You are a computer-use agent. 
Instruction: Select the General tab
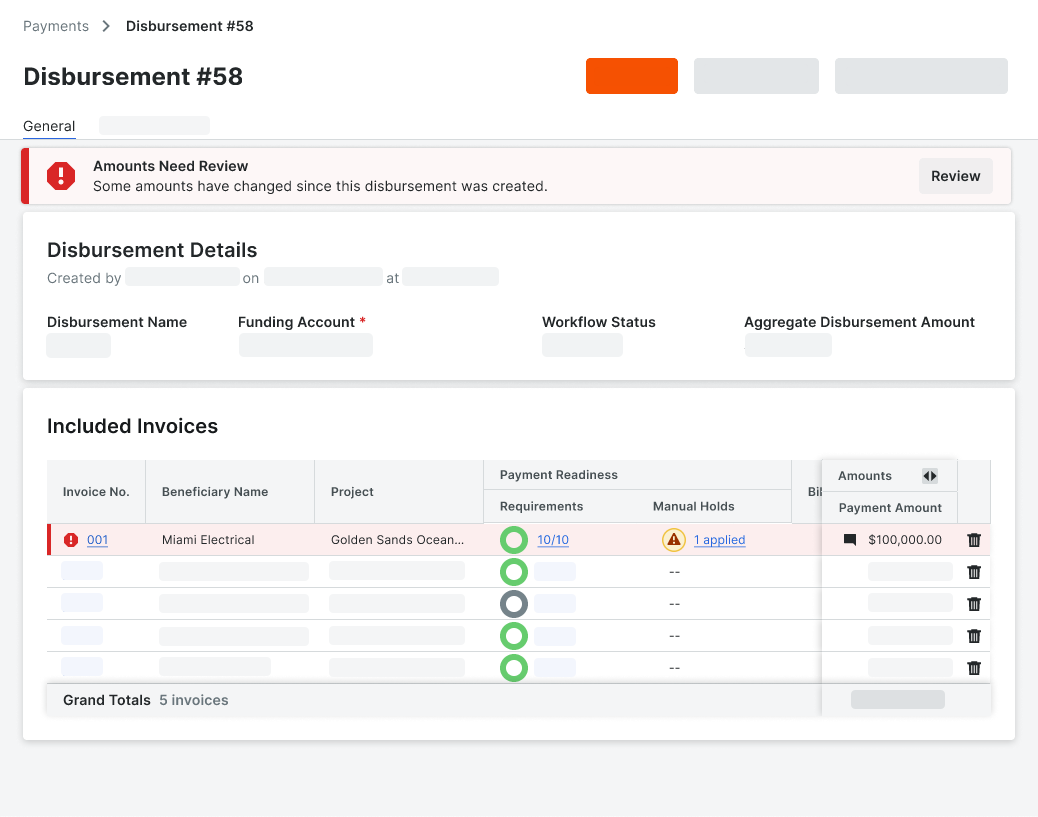pos(48,126)
